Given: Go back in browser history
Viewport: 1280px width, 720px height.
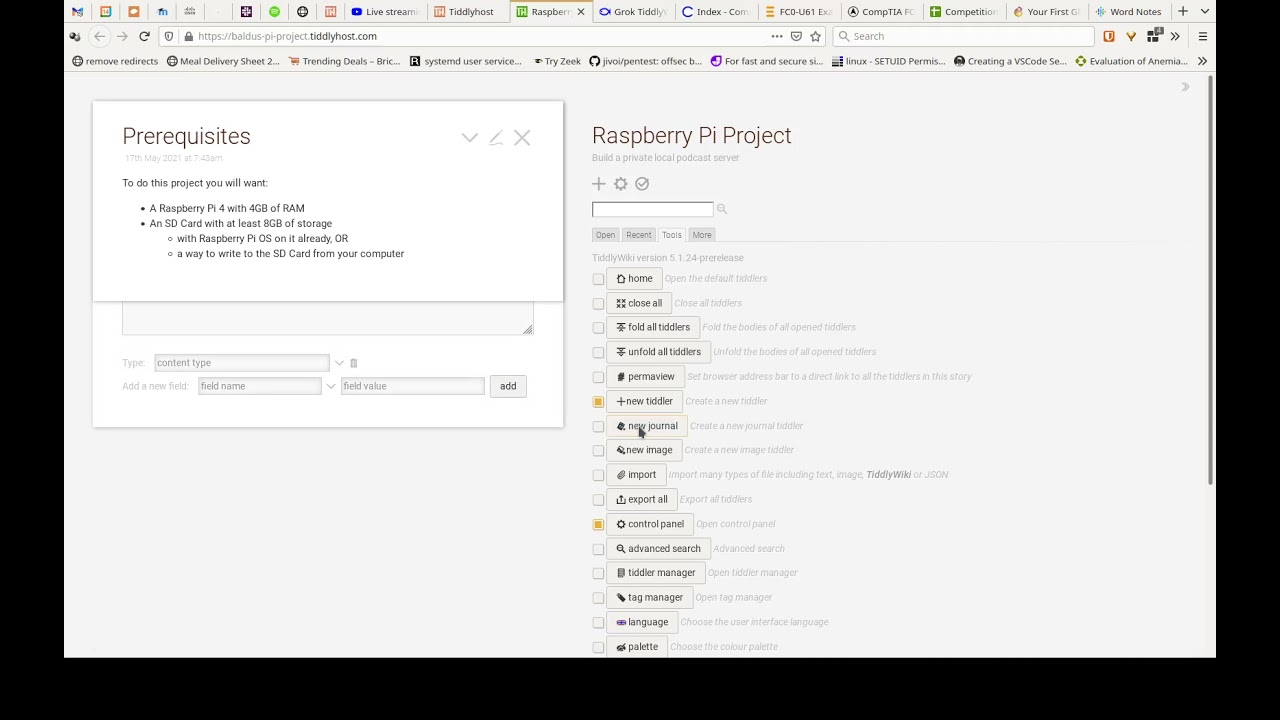Looking at the screenshot, I should [x=99, y=36].
